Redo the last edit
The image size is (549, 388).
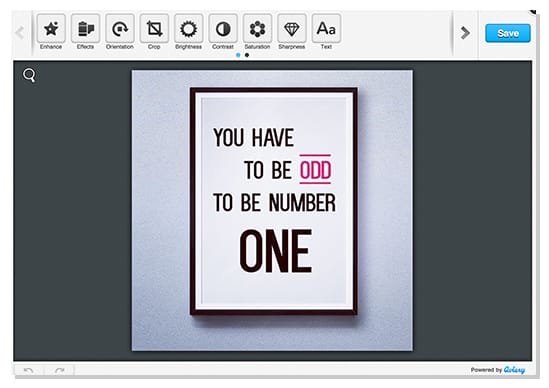[59, 370]
